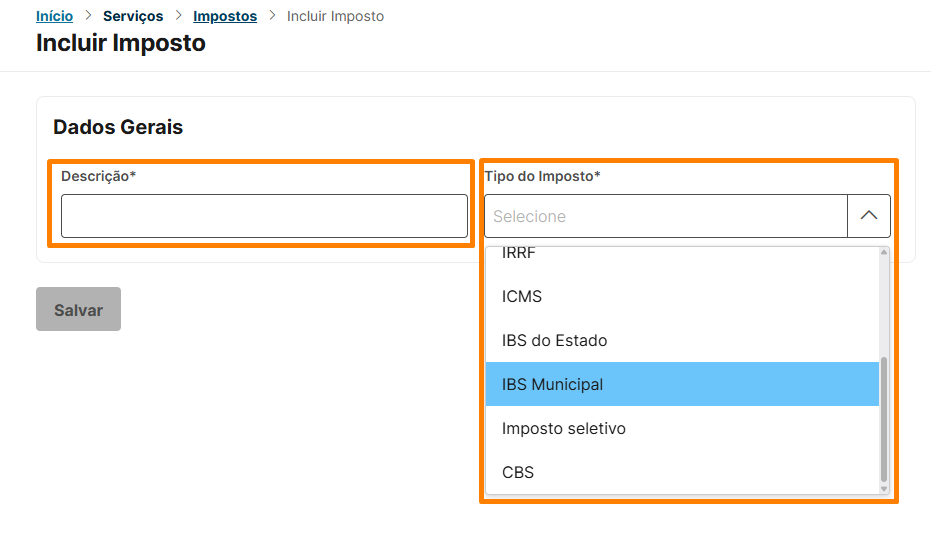
Task: Go to the Início breadcrumb link
Action: (x=54, y=16)
